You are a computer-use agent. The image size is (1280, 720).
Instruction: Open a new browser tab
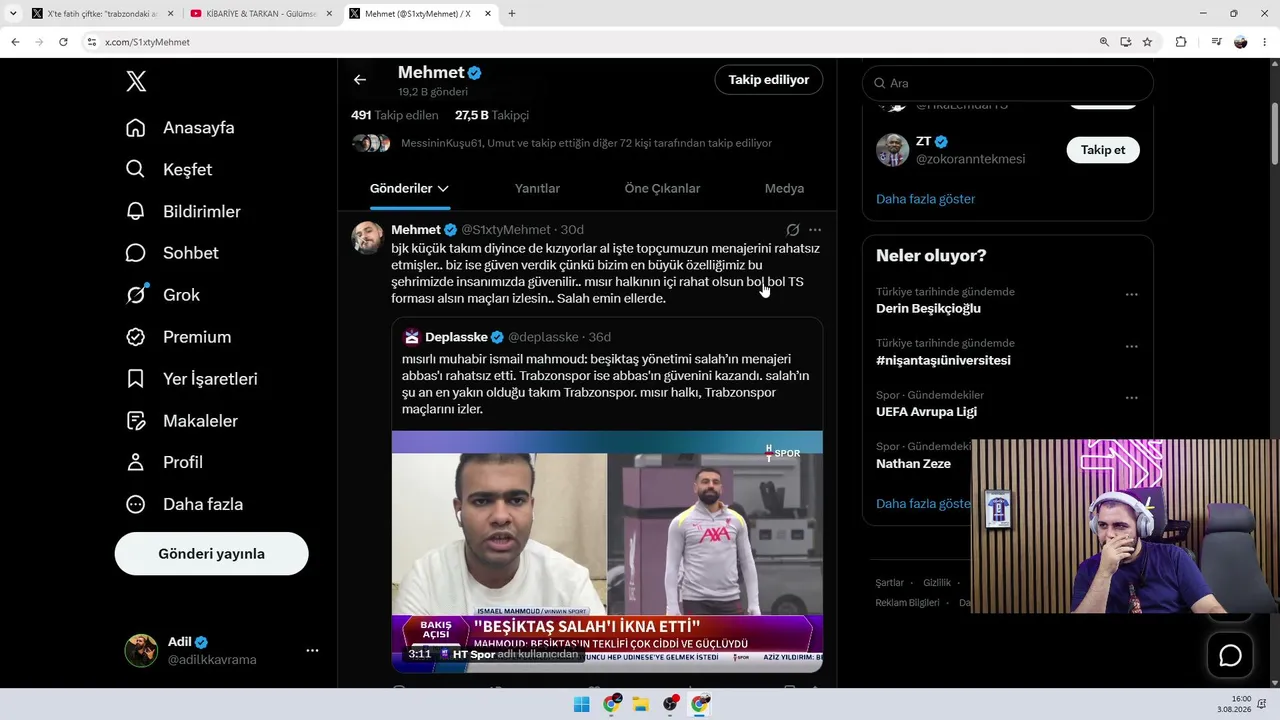click(512, 14)
